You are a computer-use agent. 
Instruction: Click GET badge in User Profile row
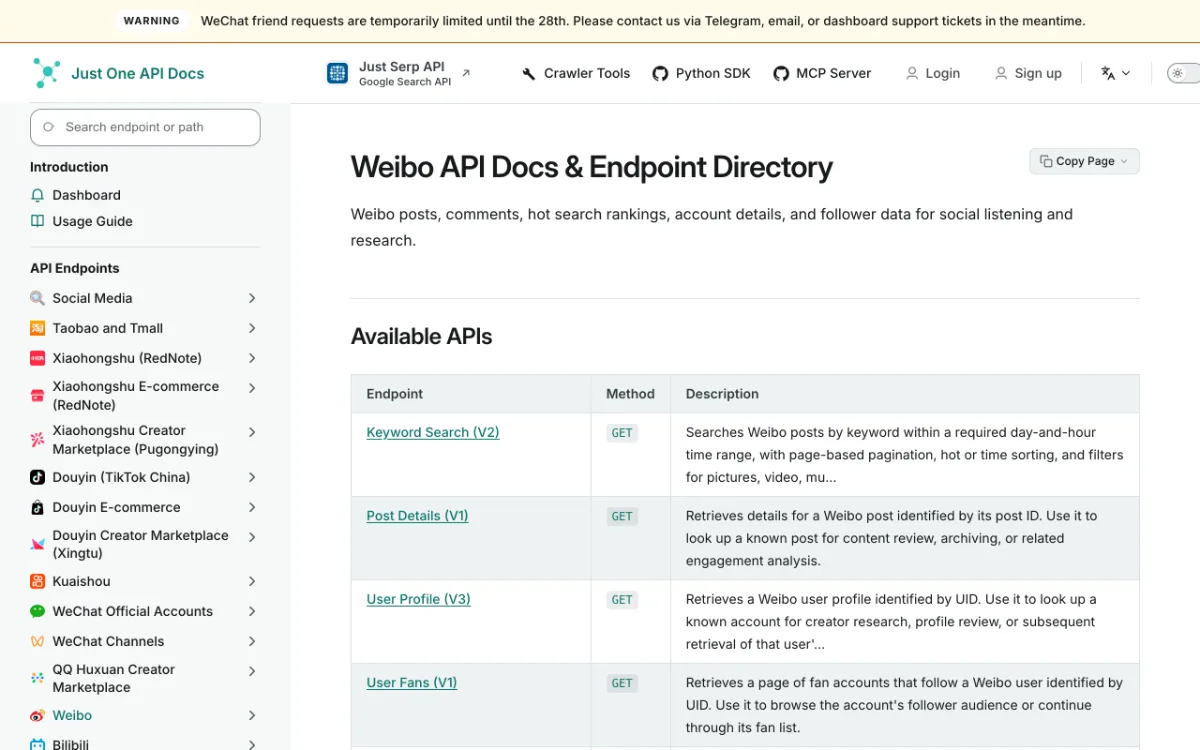tap(623, 600)
